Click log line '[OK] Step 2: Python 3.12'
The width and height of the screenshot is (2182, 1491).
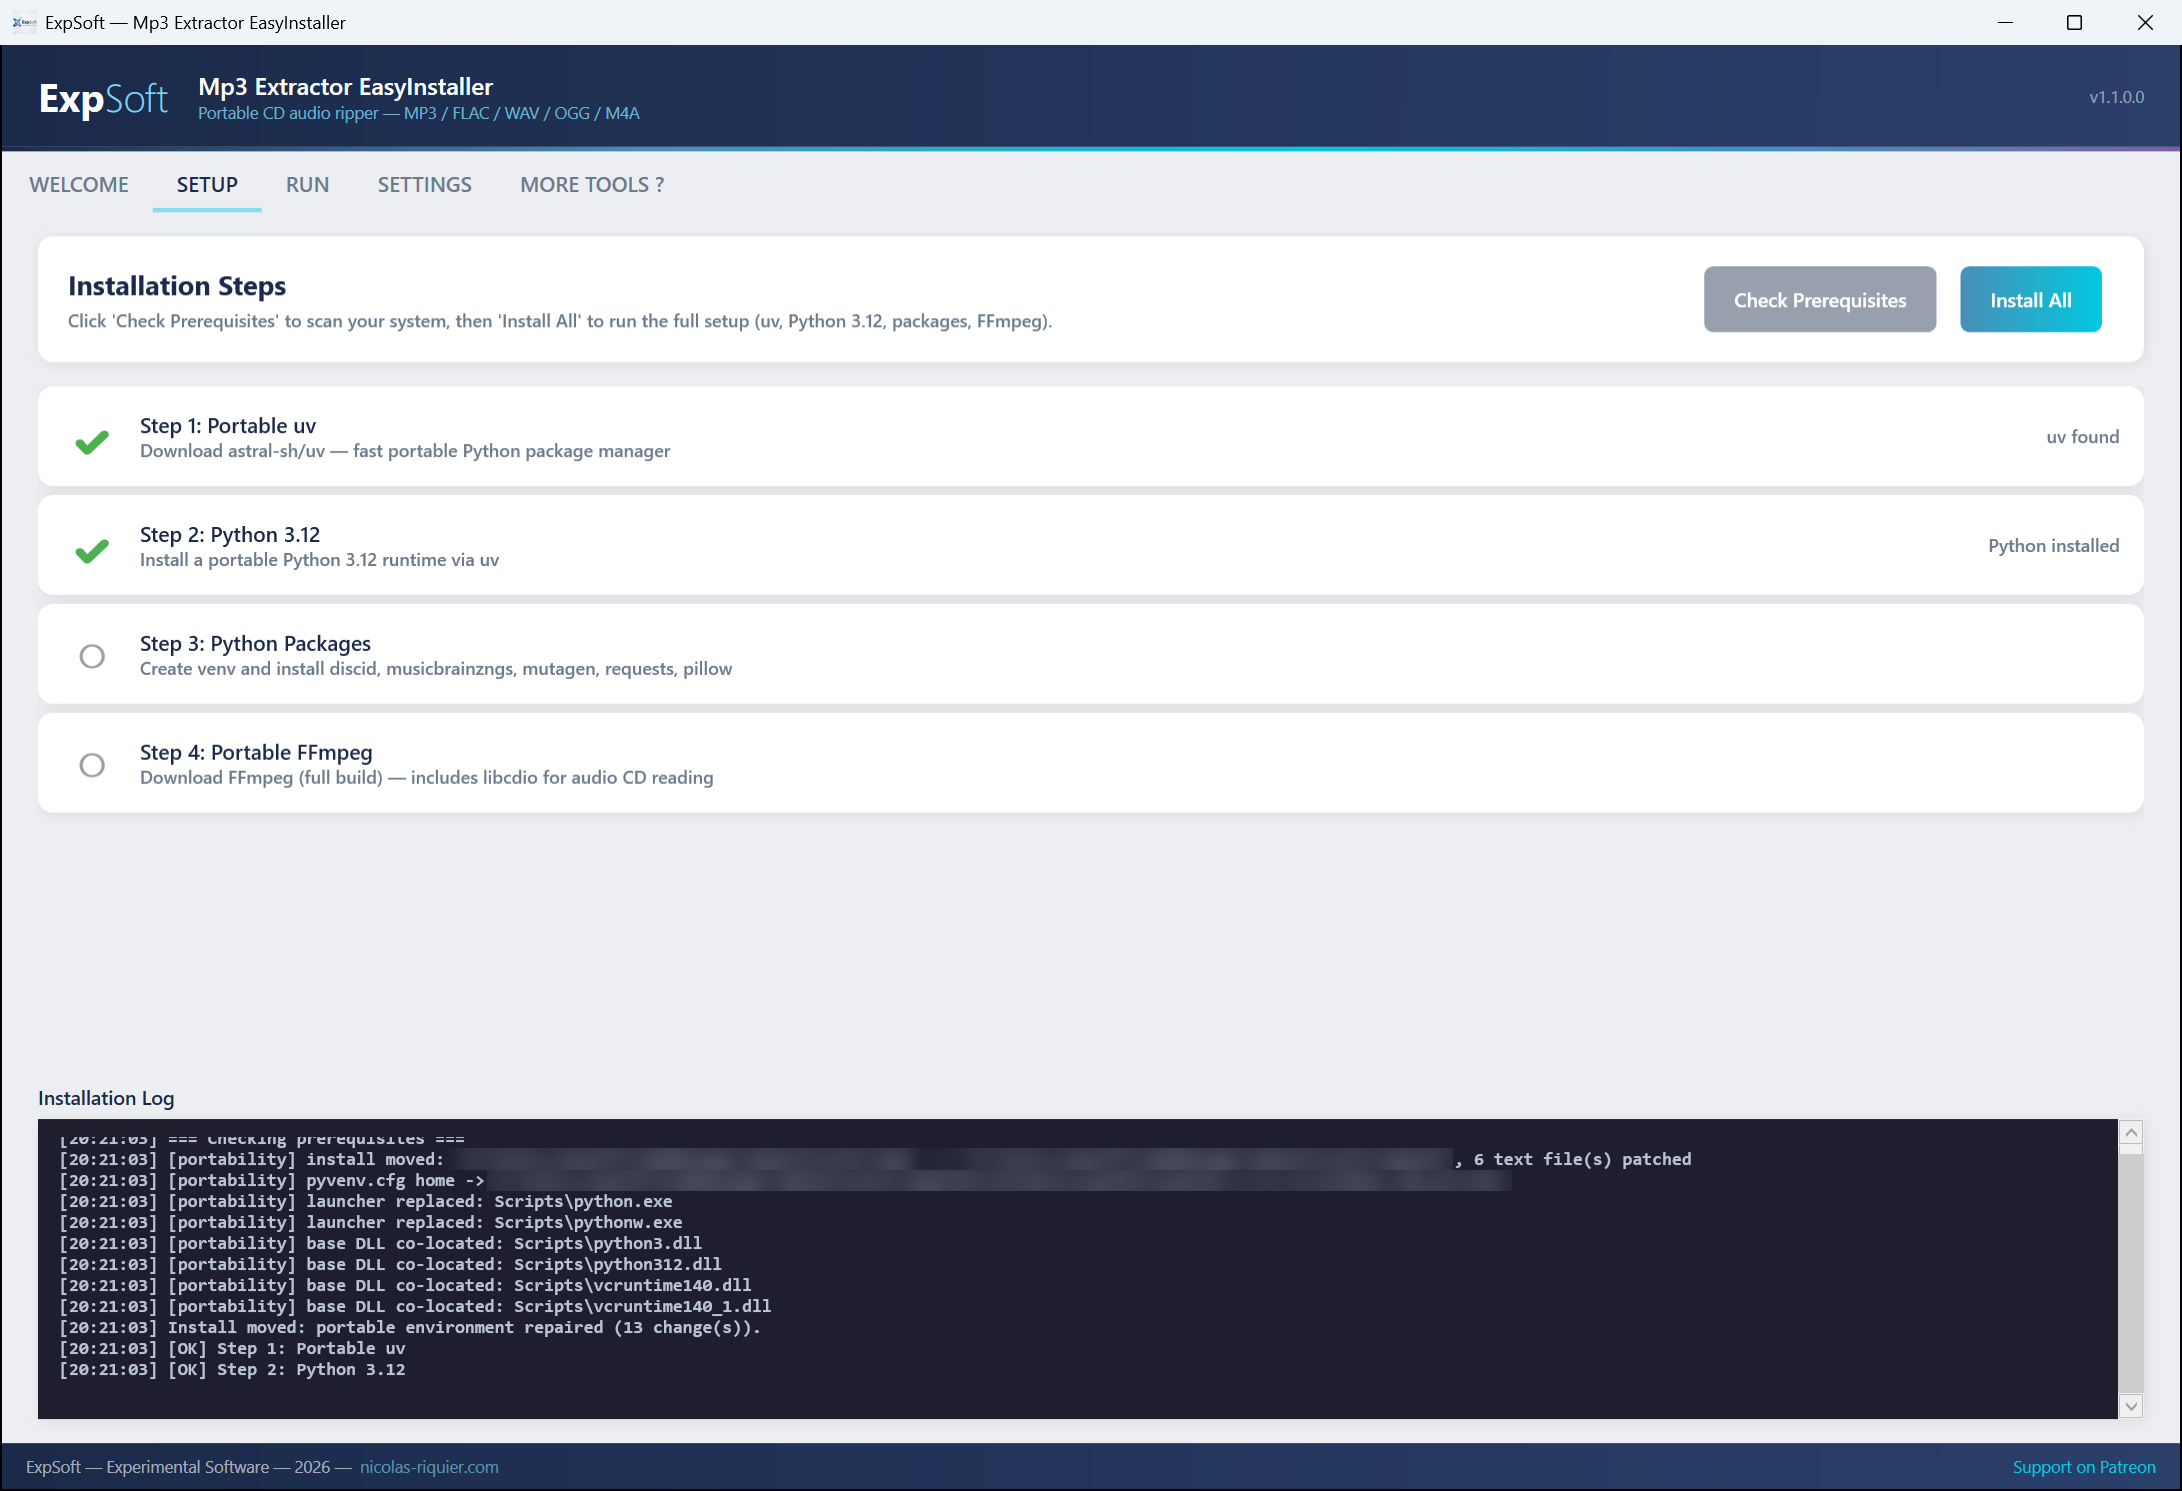pyautogui.click(x=232, y=1370)
